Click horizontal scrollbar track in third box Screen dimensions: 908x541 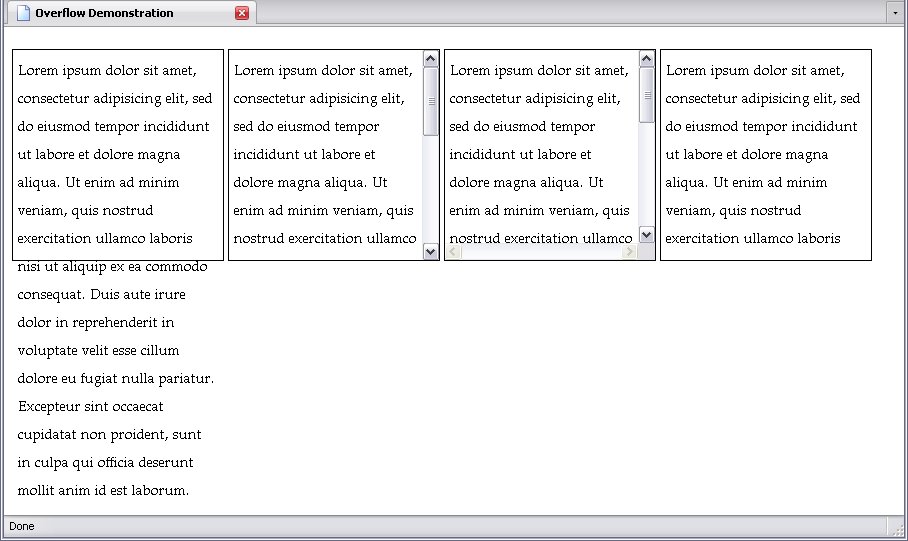(541, 251)
